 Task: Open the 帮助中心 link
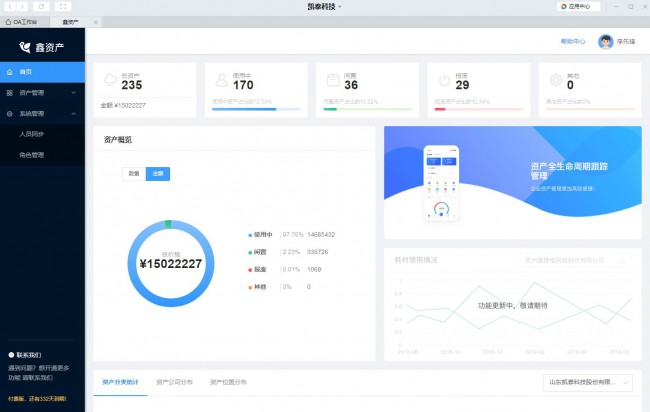[573, 42]
